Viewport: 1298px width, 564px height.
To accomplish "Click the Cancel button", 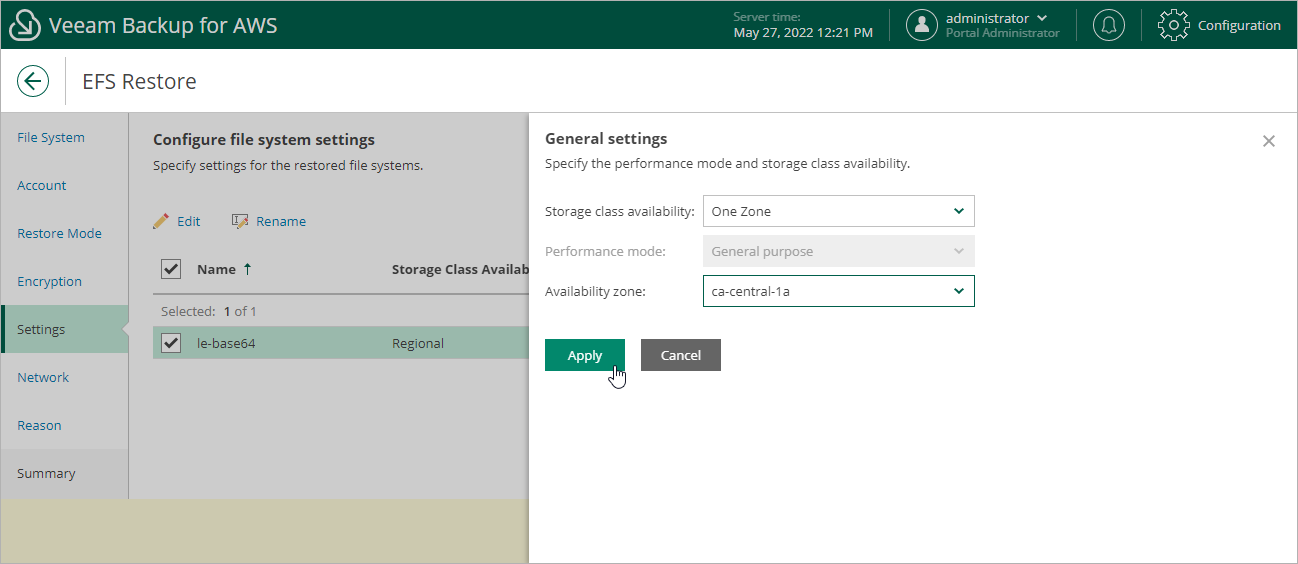I will coord(681,355).
